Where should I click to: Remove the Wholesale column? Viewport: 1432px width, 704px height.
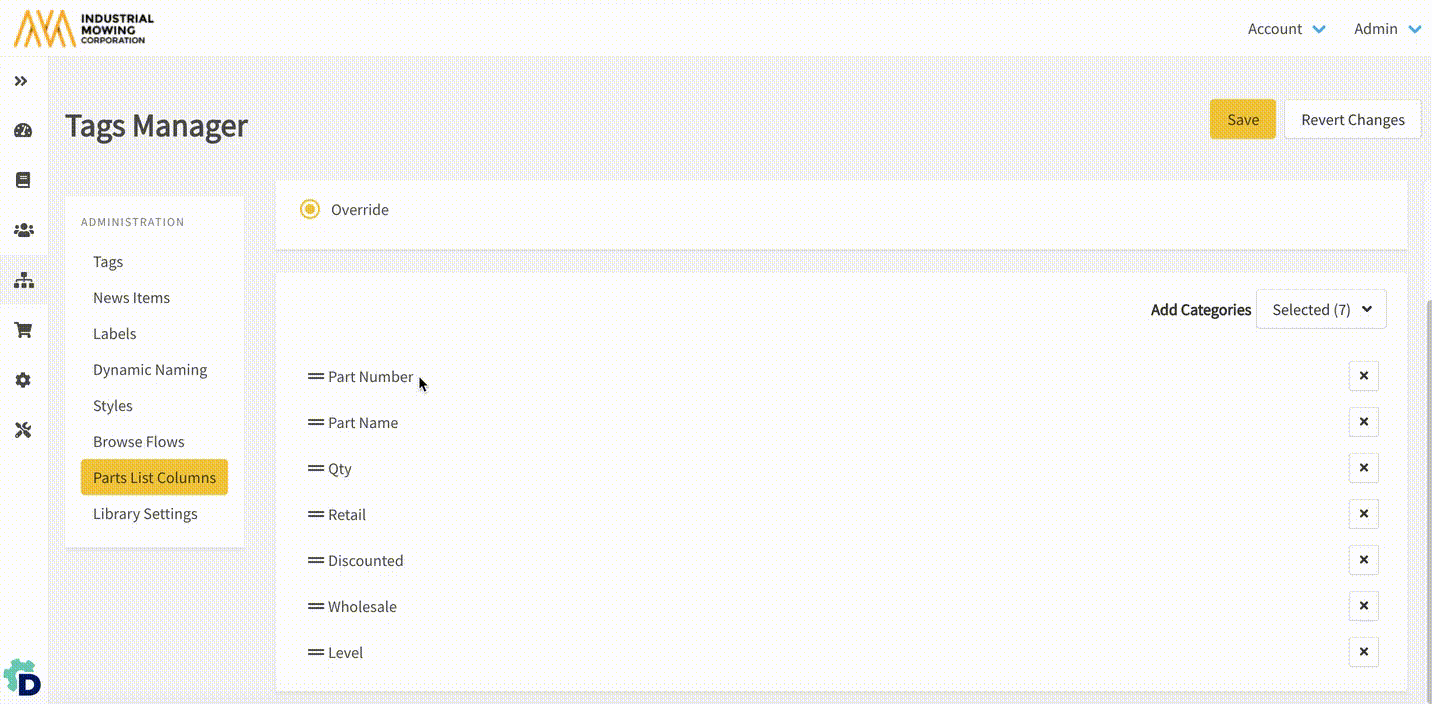coord(1363,606)
